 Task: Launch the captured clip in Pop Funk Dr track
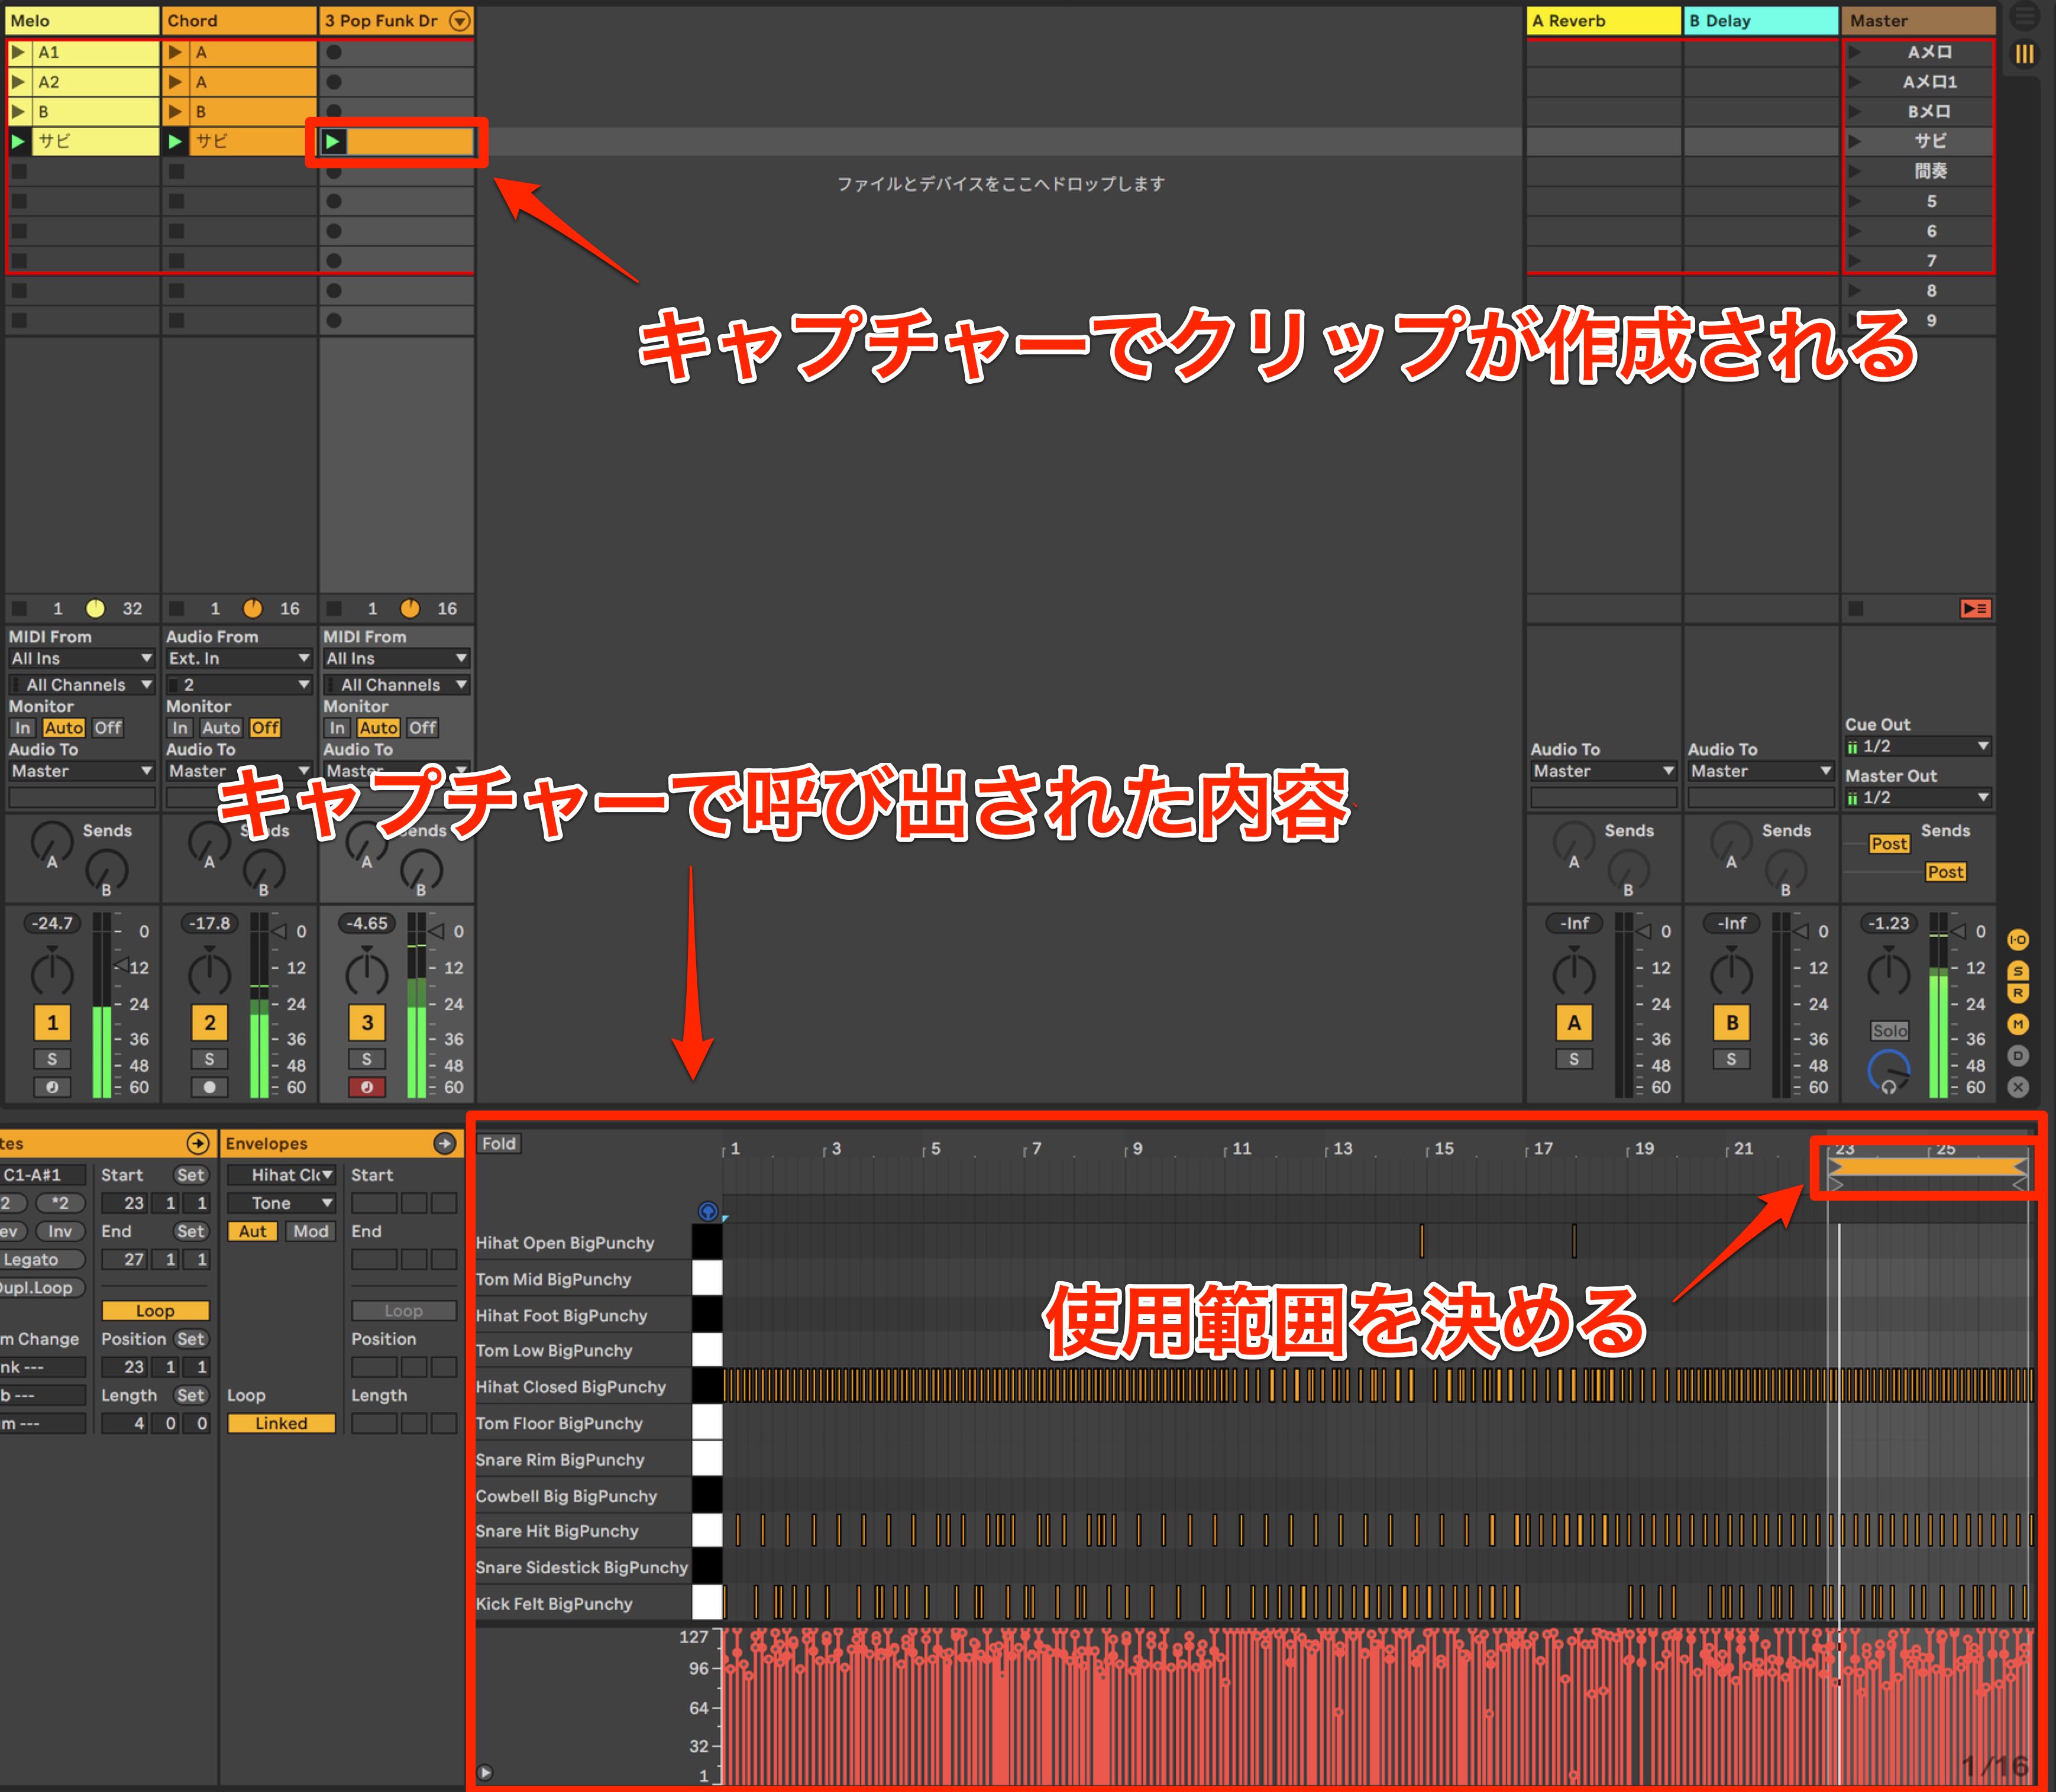pyautogui.click(x=333, y=142)
